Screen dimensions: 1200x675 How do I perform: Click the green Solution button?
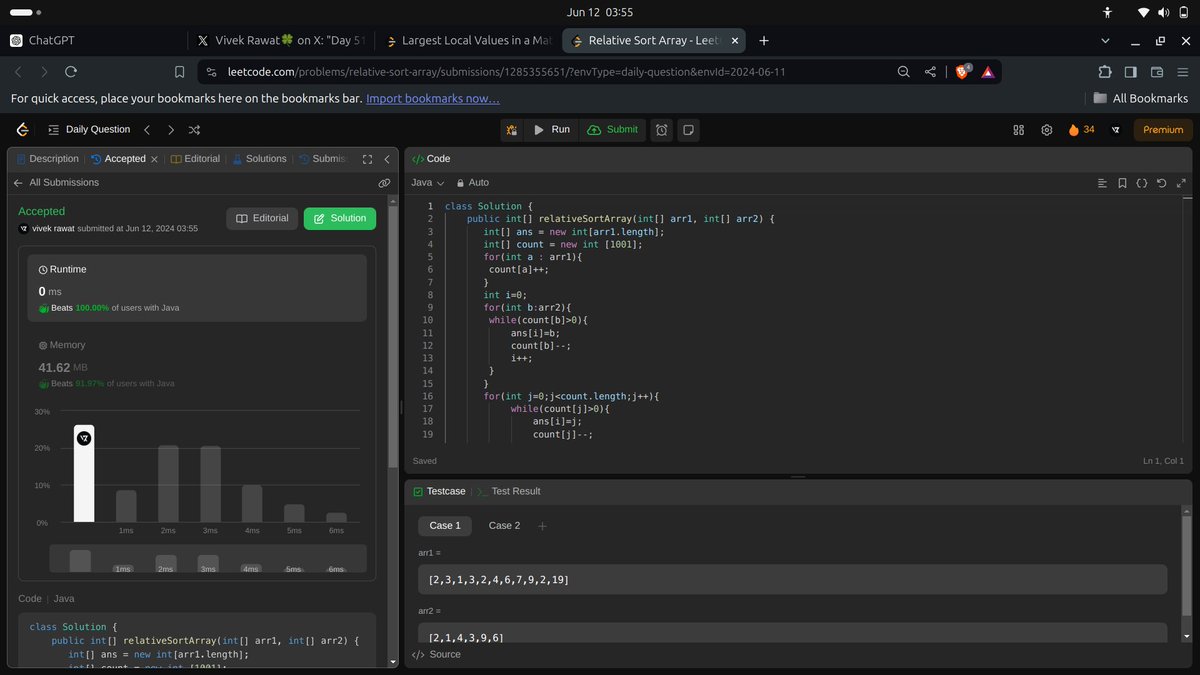coord(339,218)
